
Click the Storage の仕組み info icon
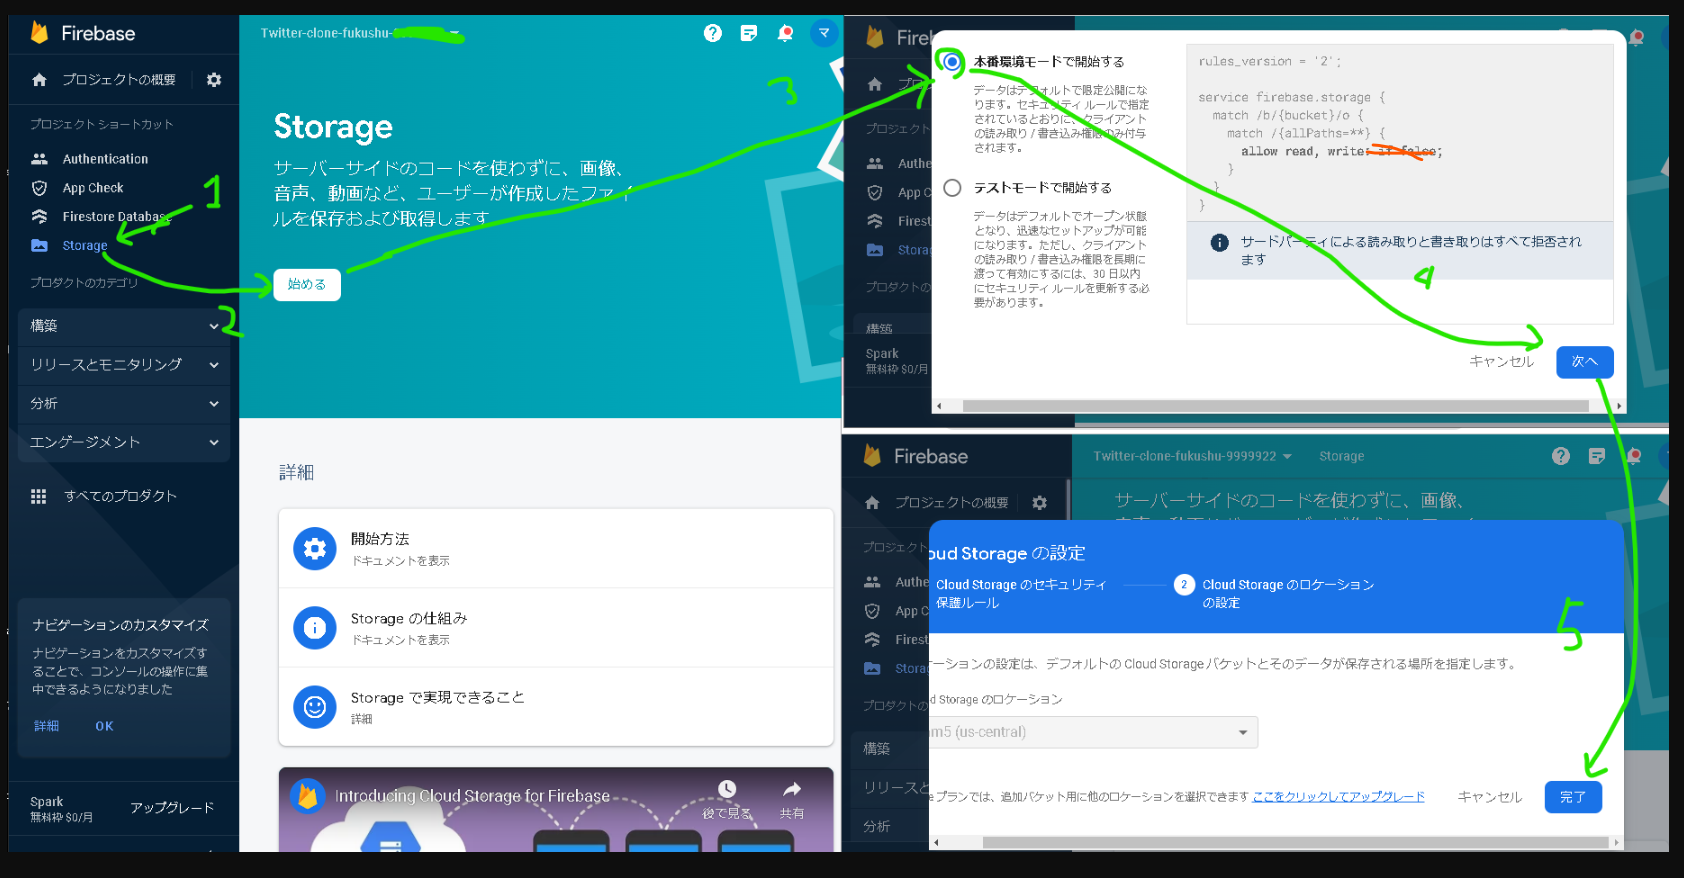click(315, 628)
